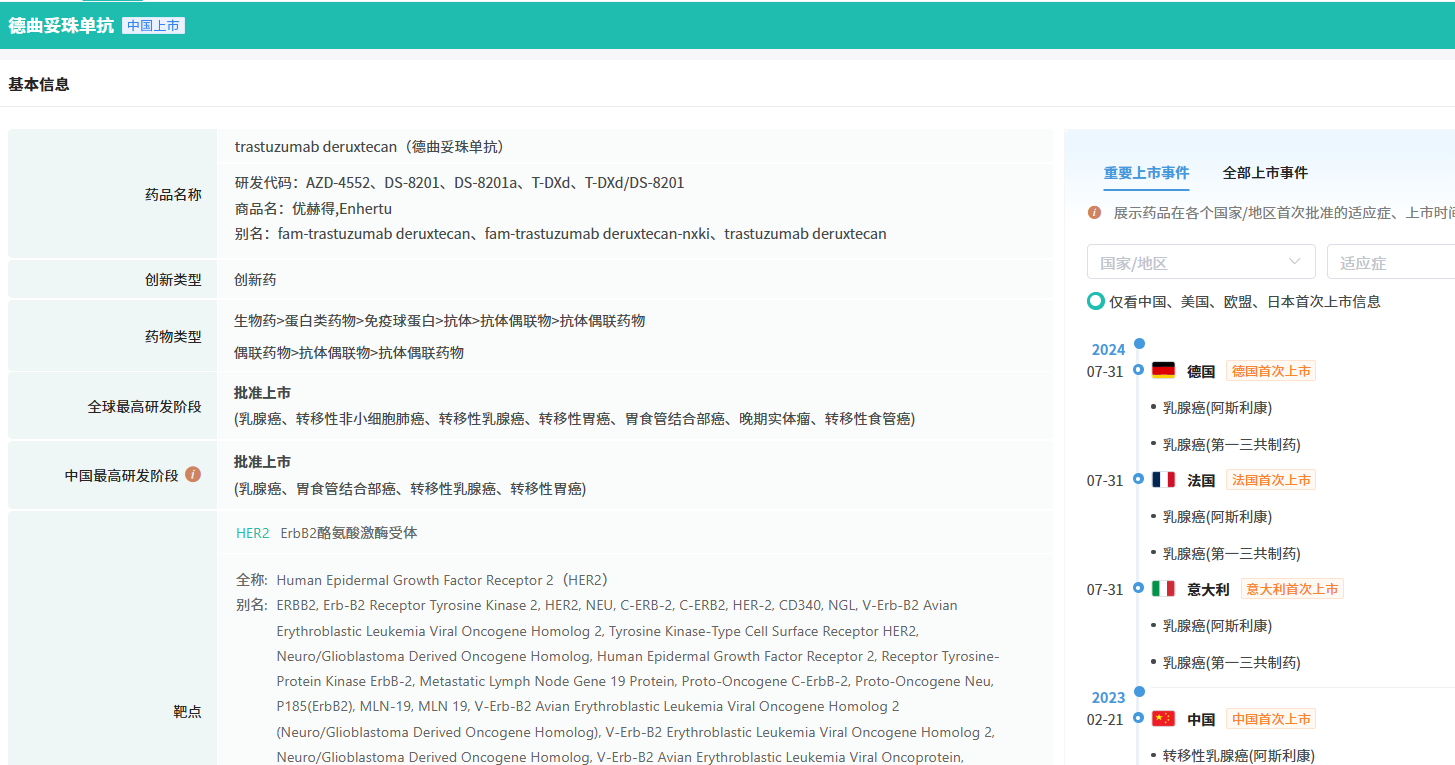1455x765 pixels.
Task: Click the 德国首次上市 tag
Action: click(1270, 371)
